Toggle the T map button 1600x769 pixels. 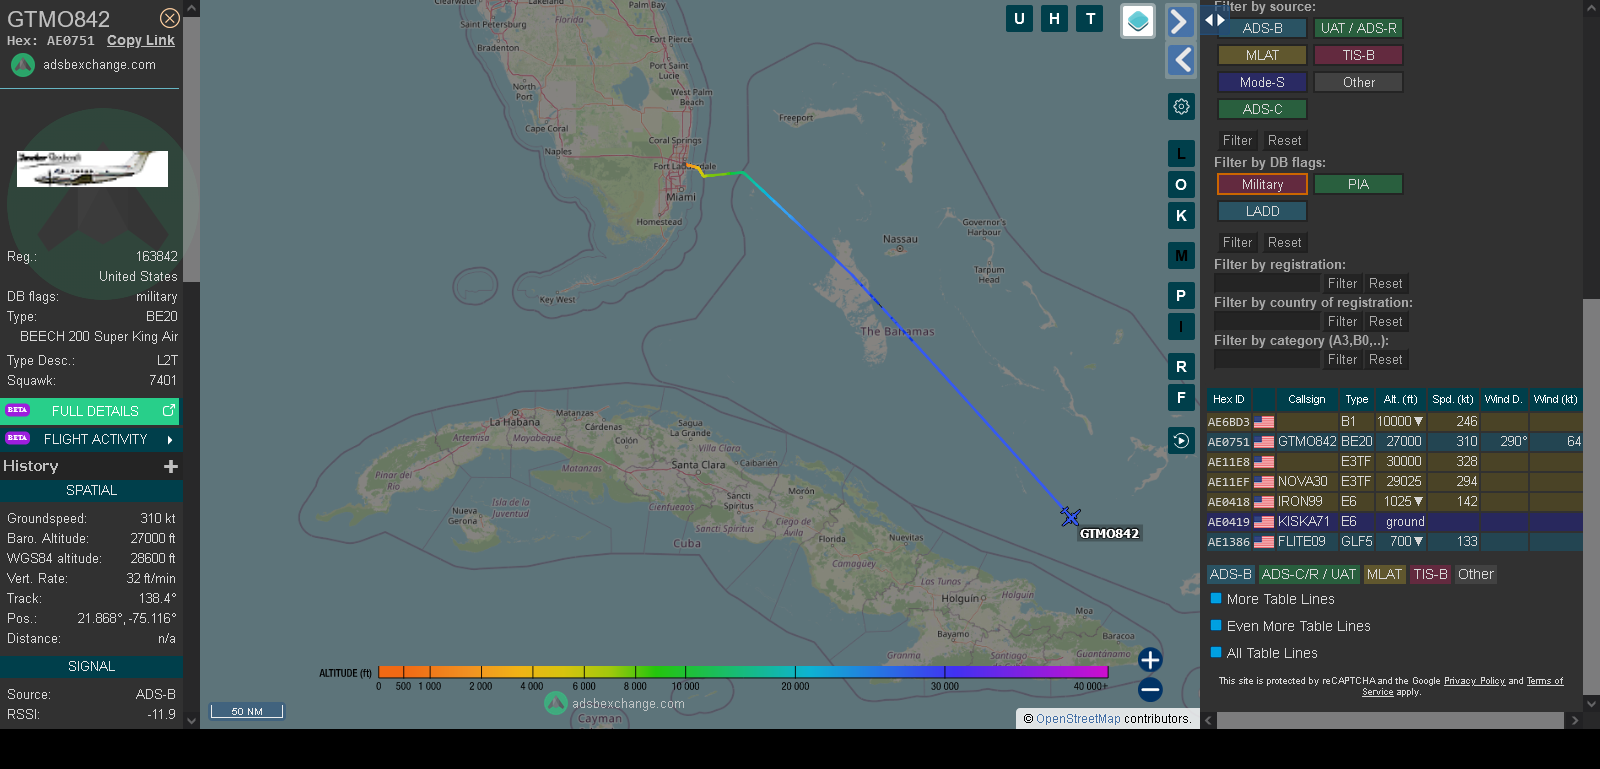[x=1090, y=18]
